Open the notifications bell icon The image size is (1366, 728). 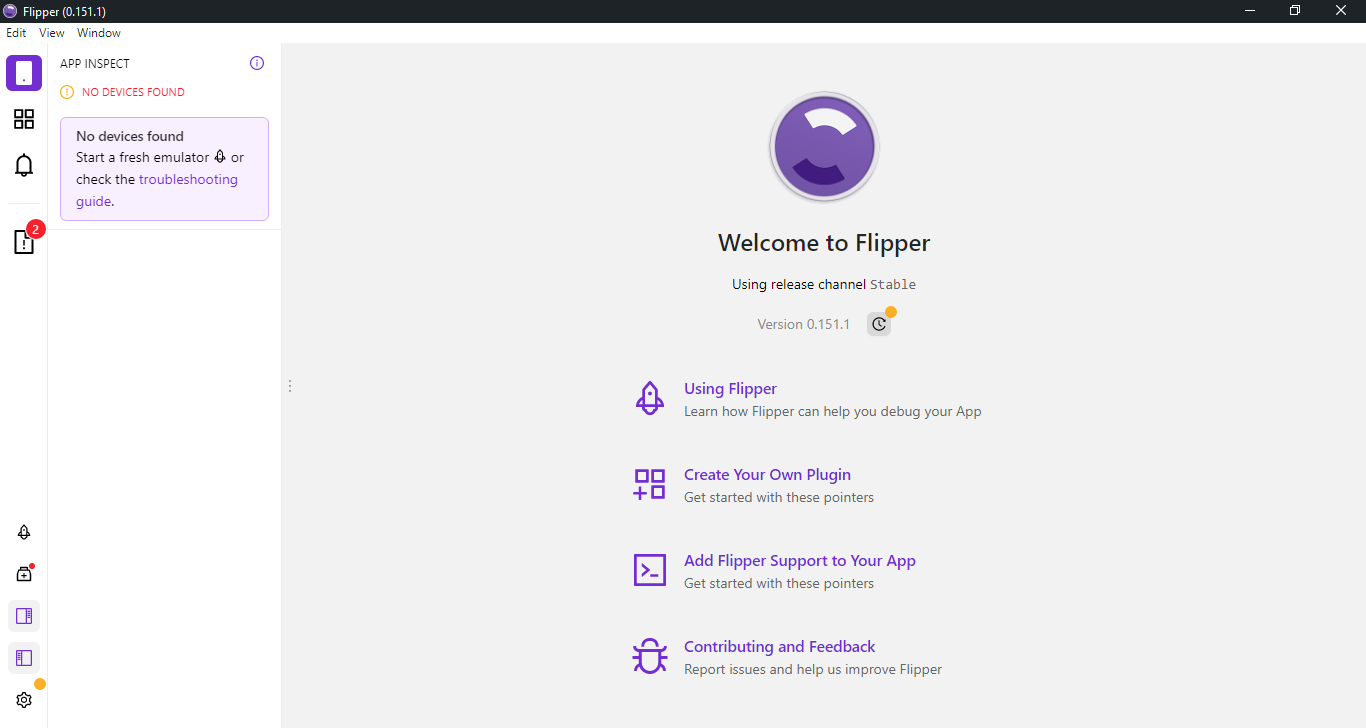coord(24,165)
